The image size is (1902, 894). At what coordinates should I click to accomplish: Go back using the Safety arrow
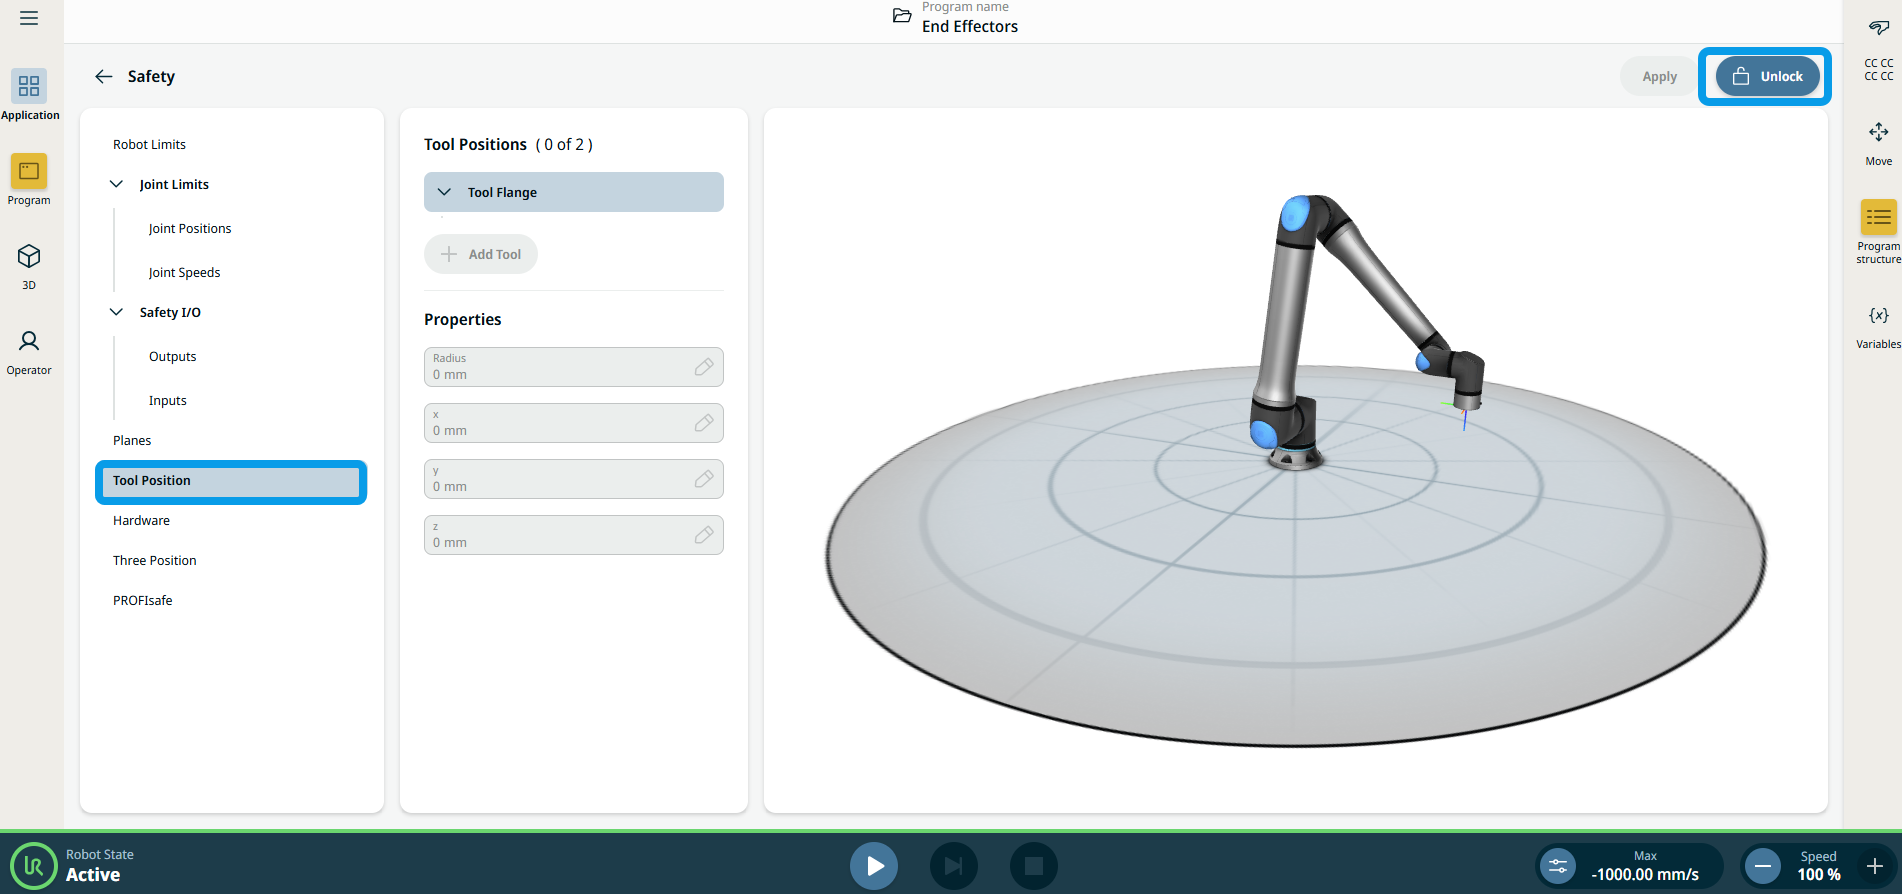click(103, 76)
